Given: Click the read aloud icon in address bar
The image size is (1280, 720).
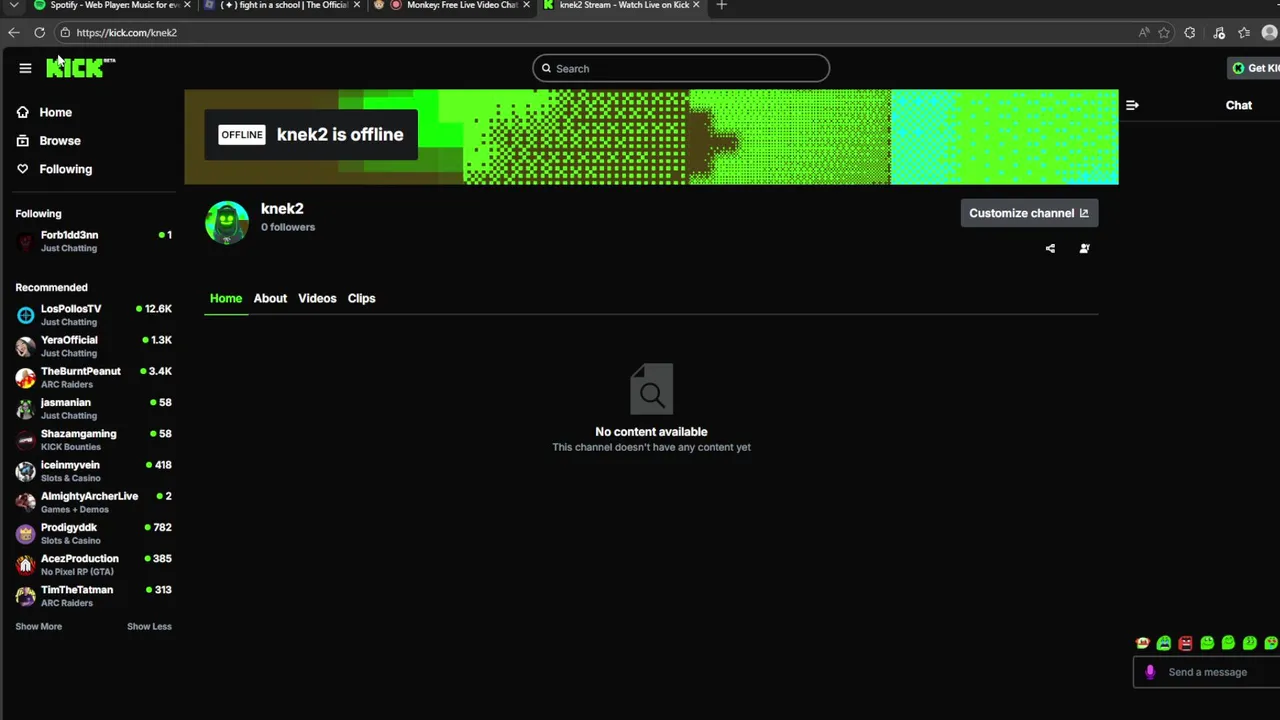Looking at the screenshot, I should (x=1144, y=33).
